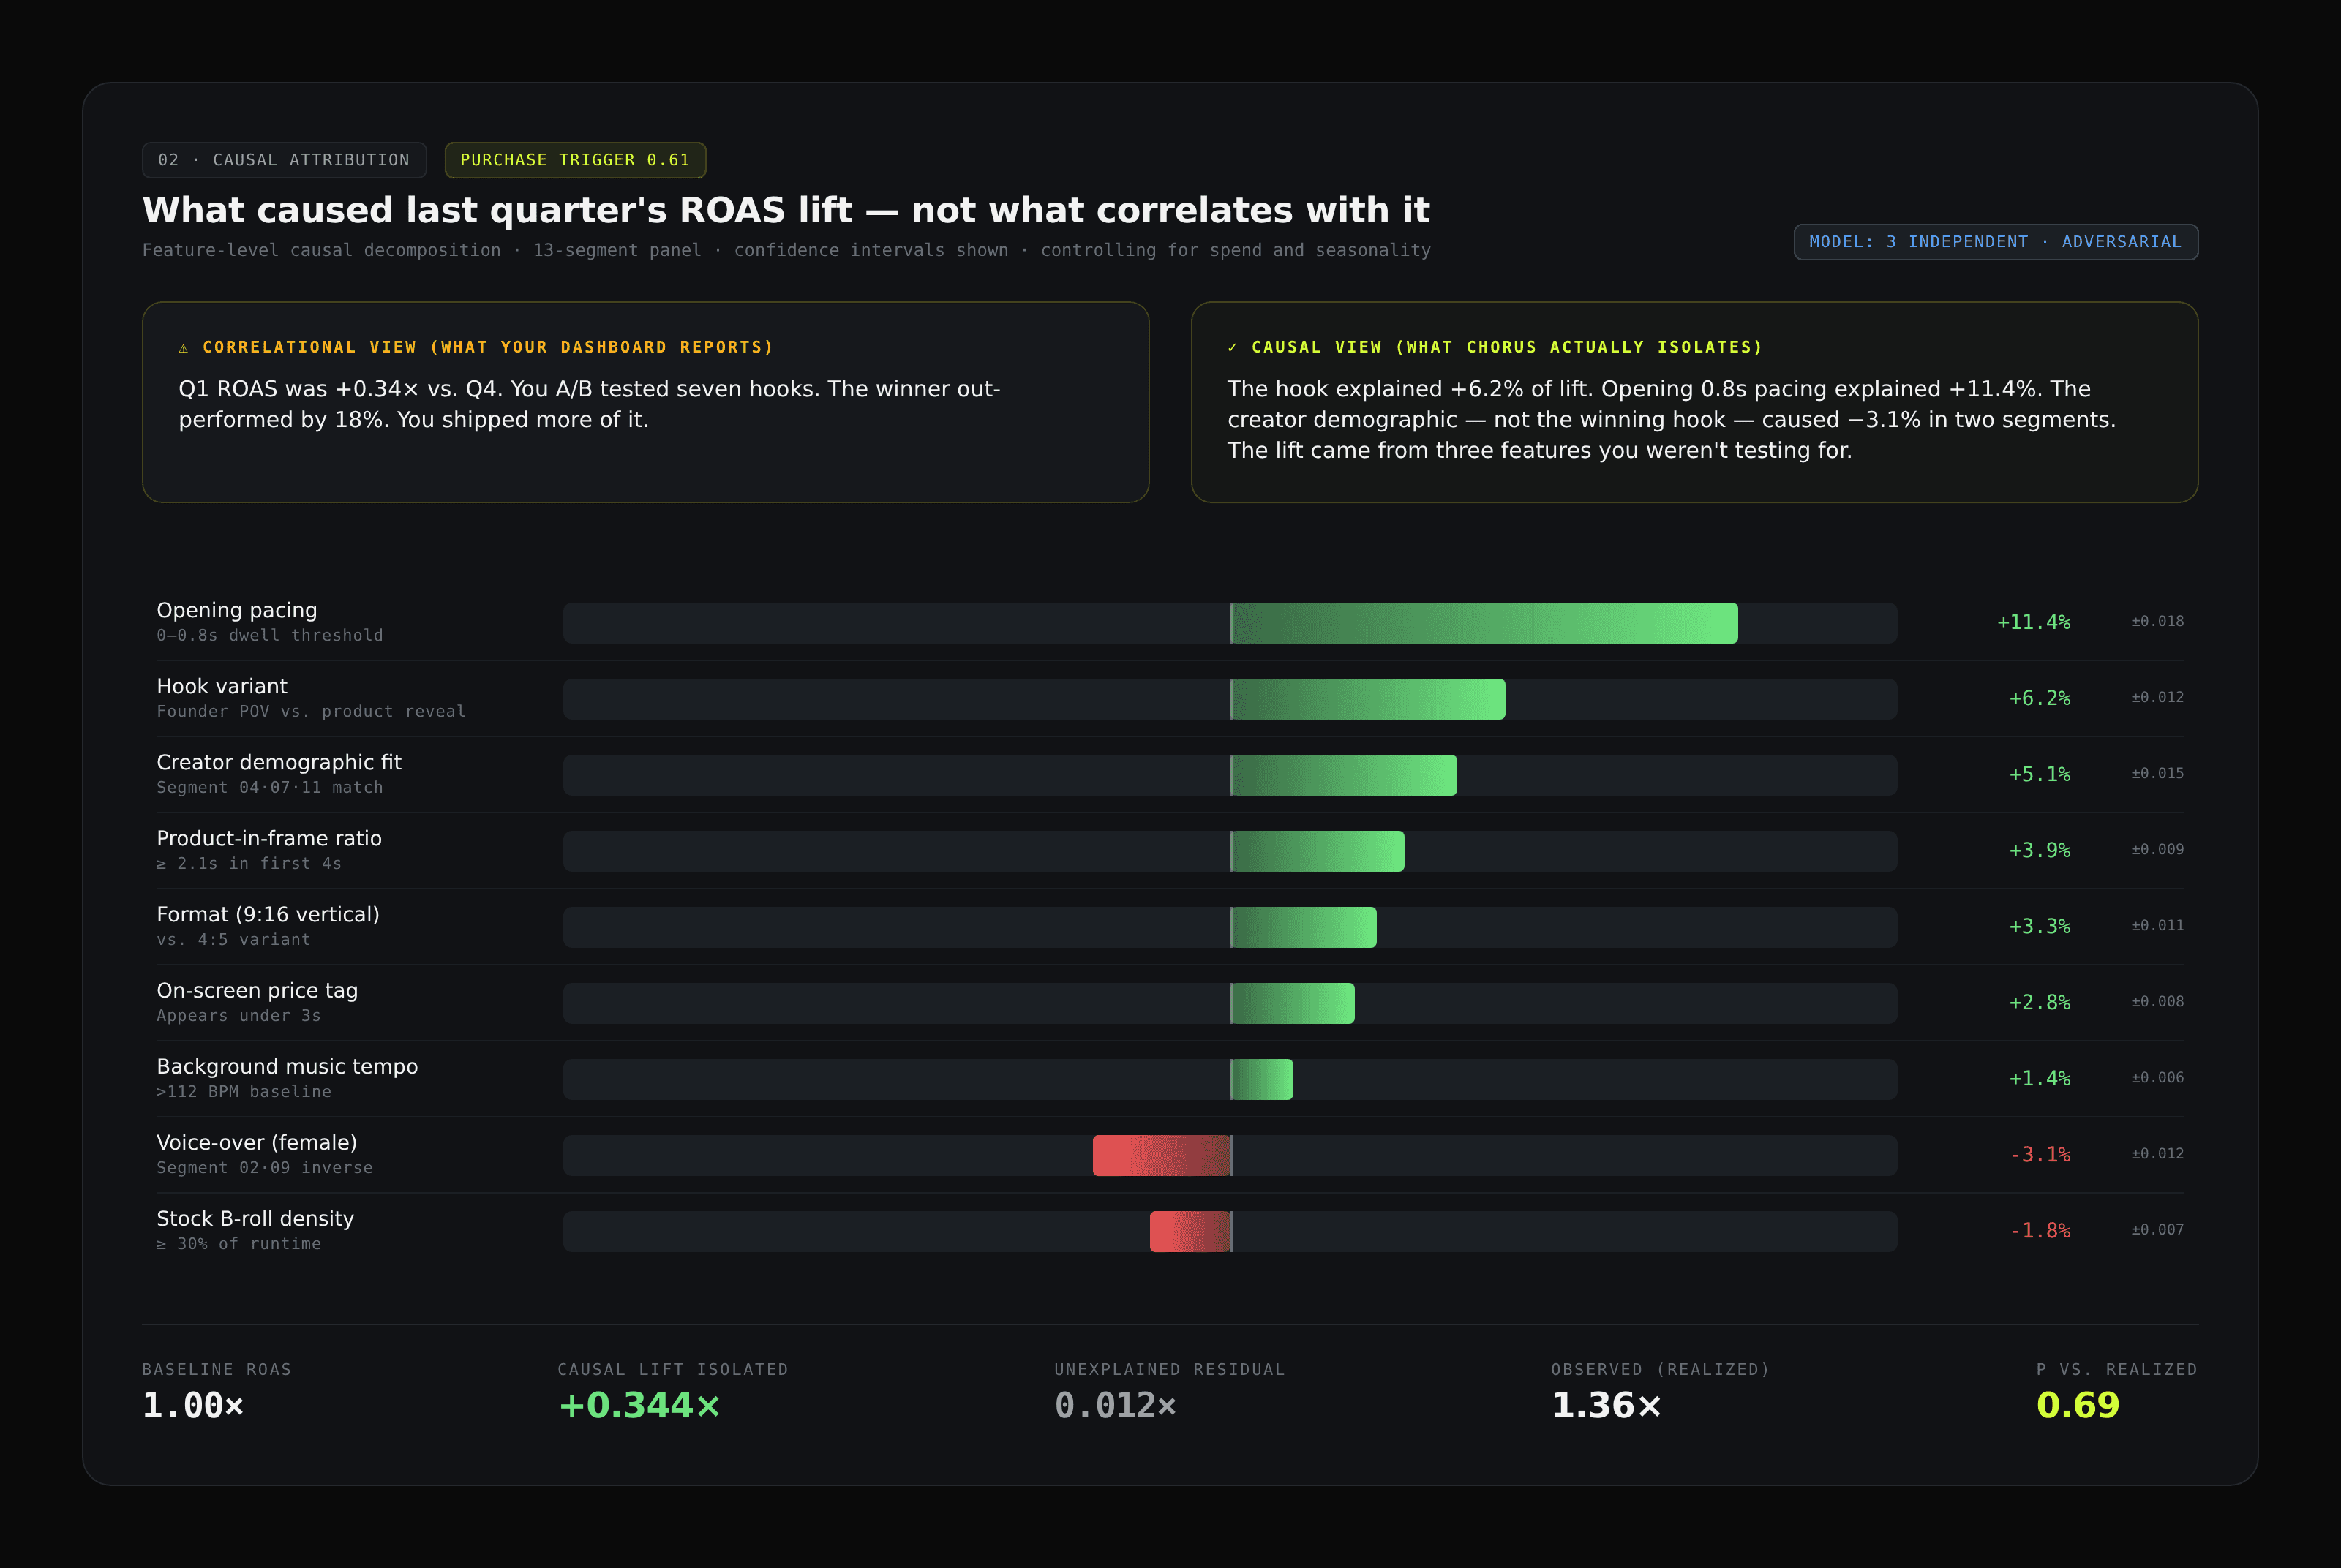Click the green Opening pacing bar

(x=1484, y=623)
